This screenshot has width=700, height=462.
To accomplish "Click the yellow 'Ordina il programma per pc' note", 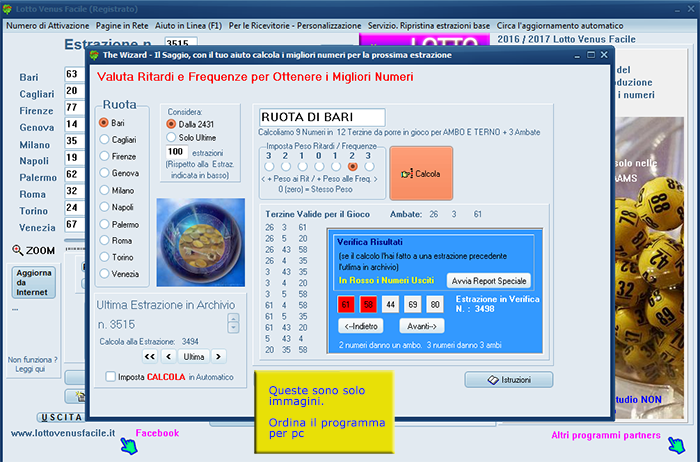I will point(325,412).
